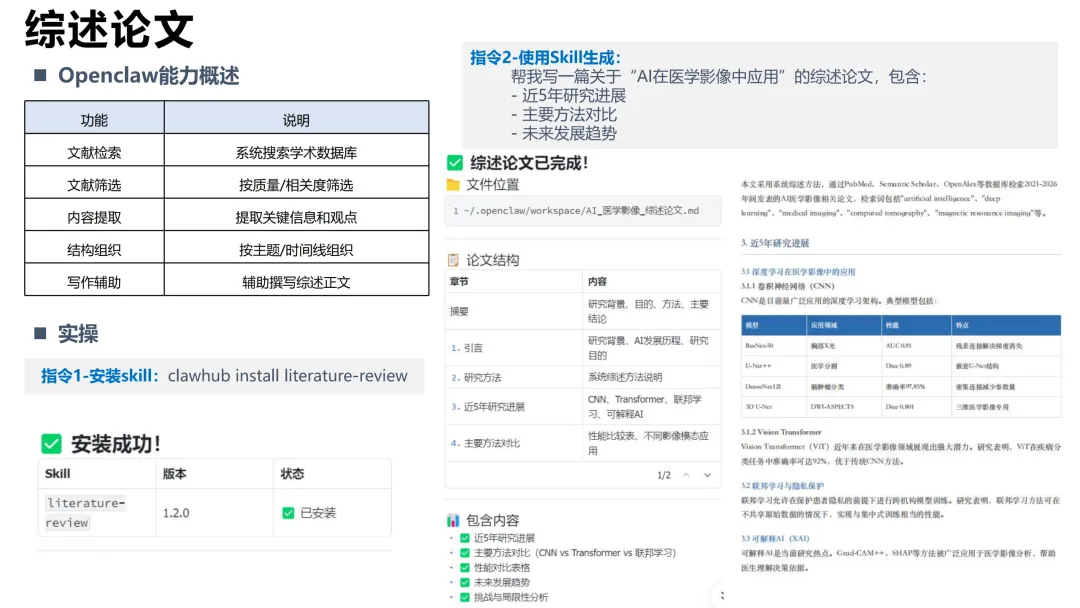Open the 1. 引言 chapter link
1080x608 pixels.
[467, 348]
